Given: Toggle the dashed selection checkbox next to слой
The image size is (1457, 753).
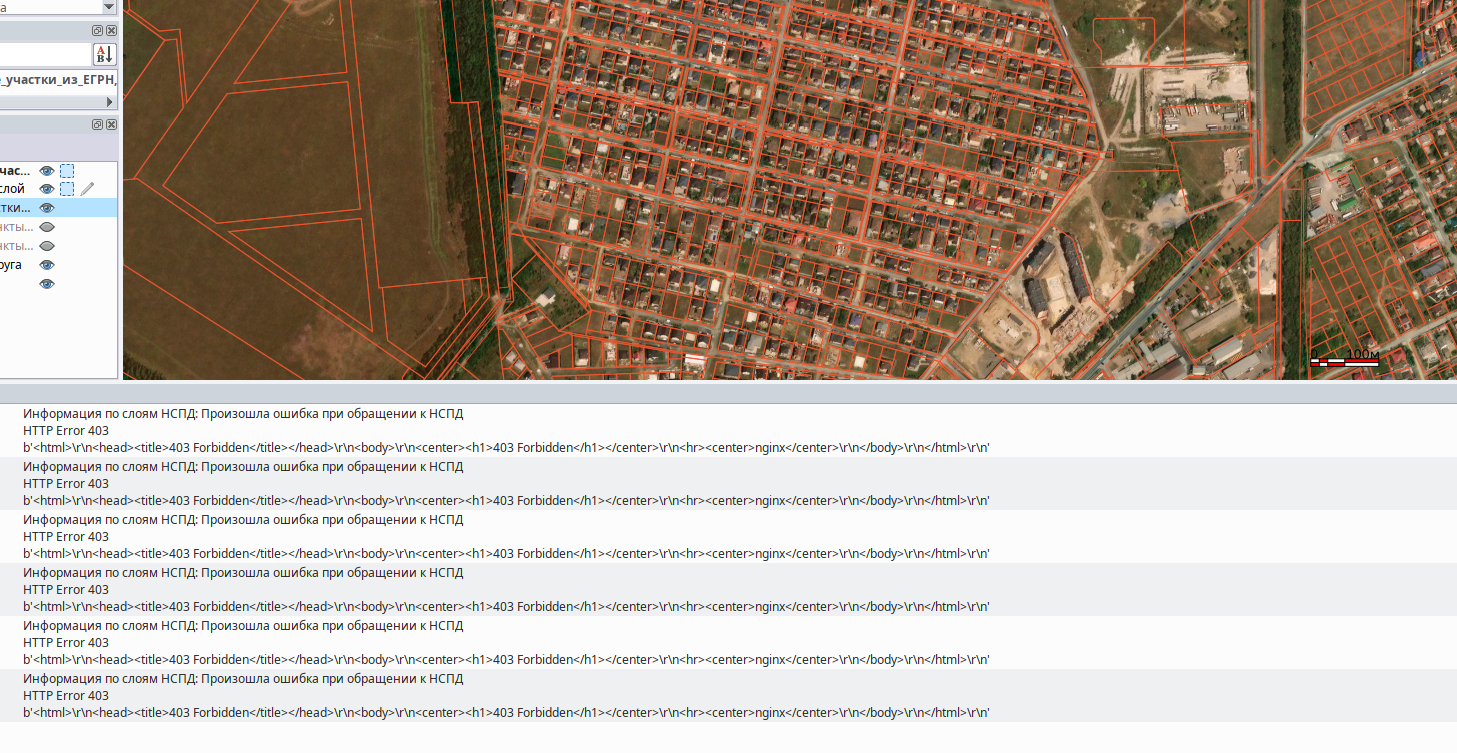Looking at the screenshot, I should click(67, 188).
